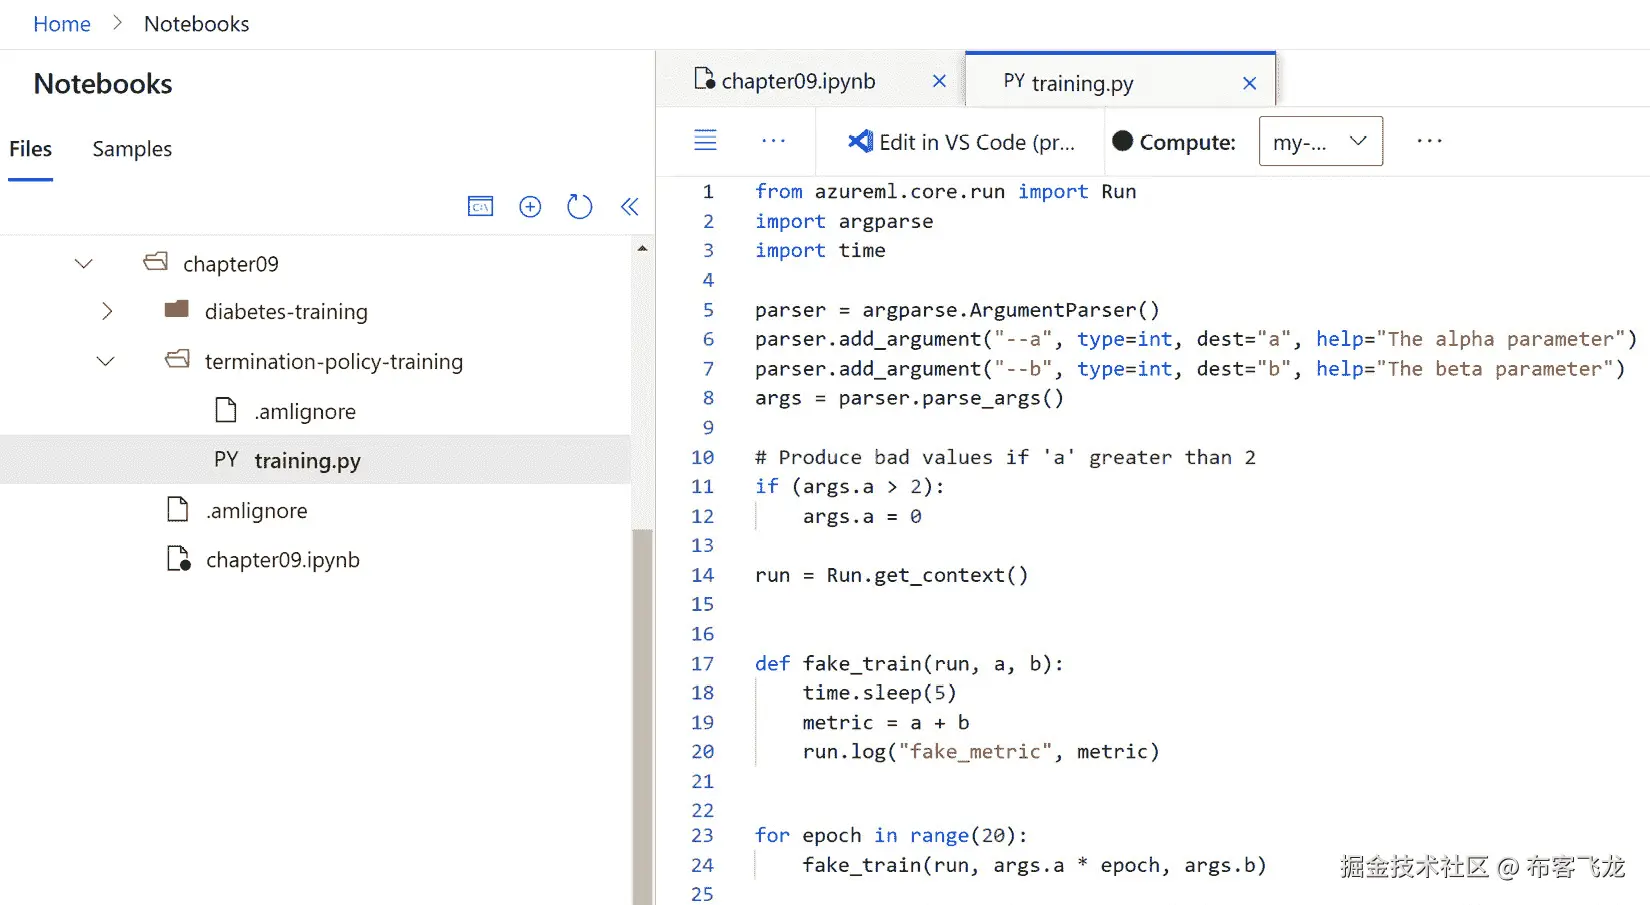
Task: Click the alpha parameter add_argument line
Action: pyautogui.click(x=1196, y=339)
